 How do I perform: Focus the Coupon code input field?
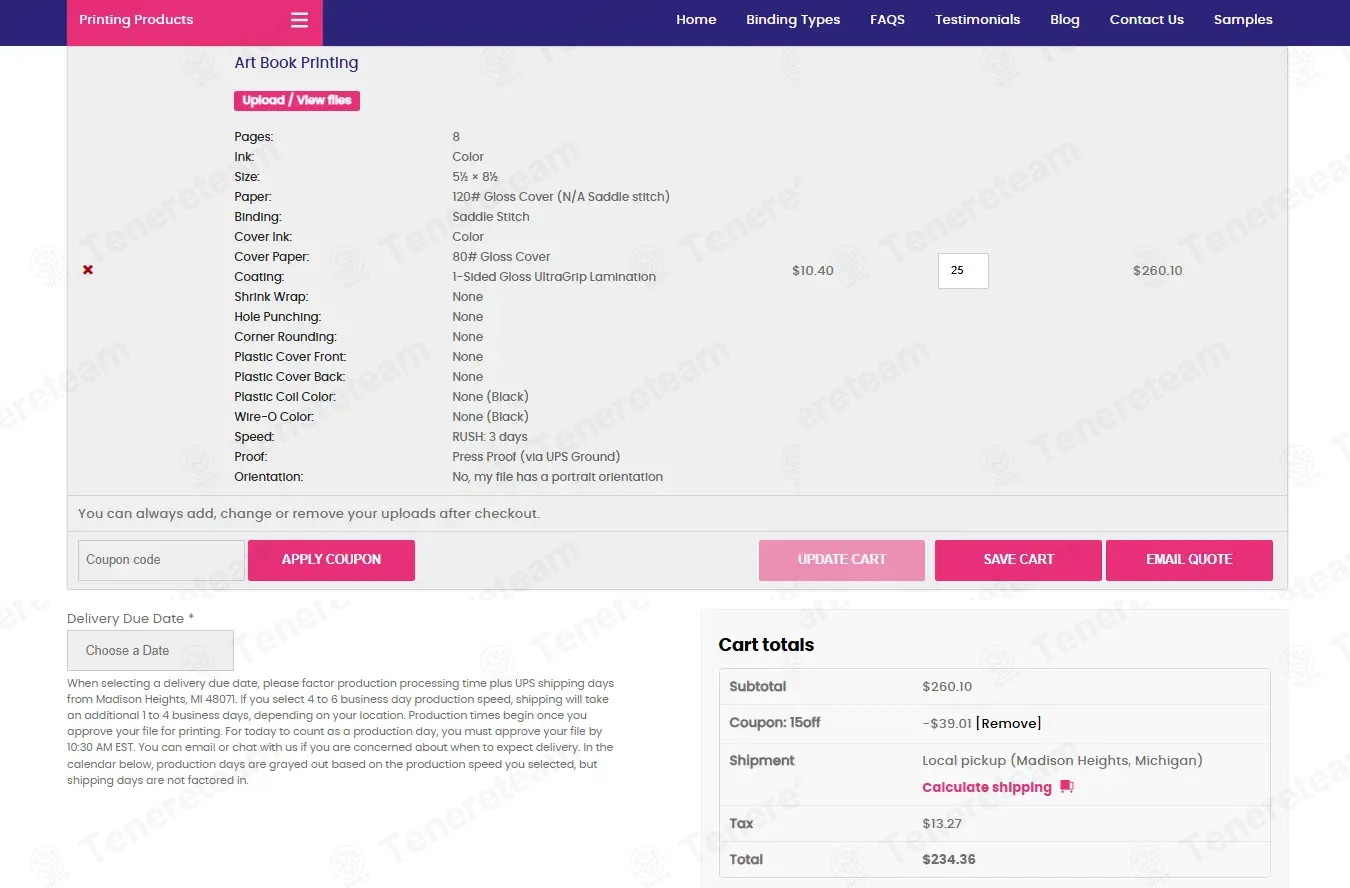(x=161, y=560)
